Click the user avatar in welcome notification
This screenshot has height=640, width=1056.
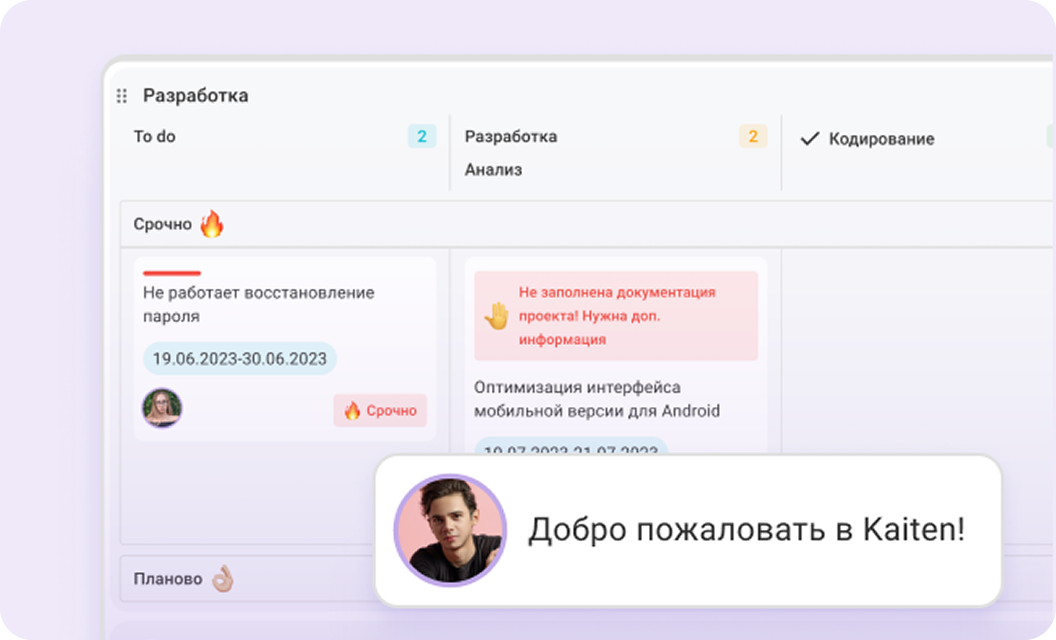(x=450, y=530)
